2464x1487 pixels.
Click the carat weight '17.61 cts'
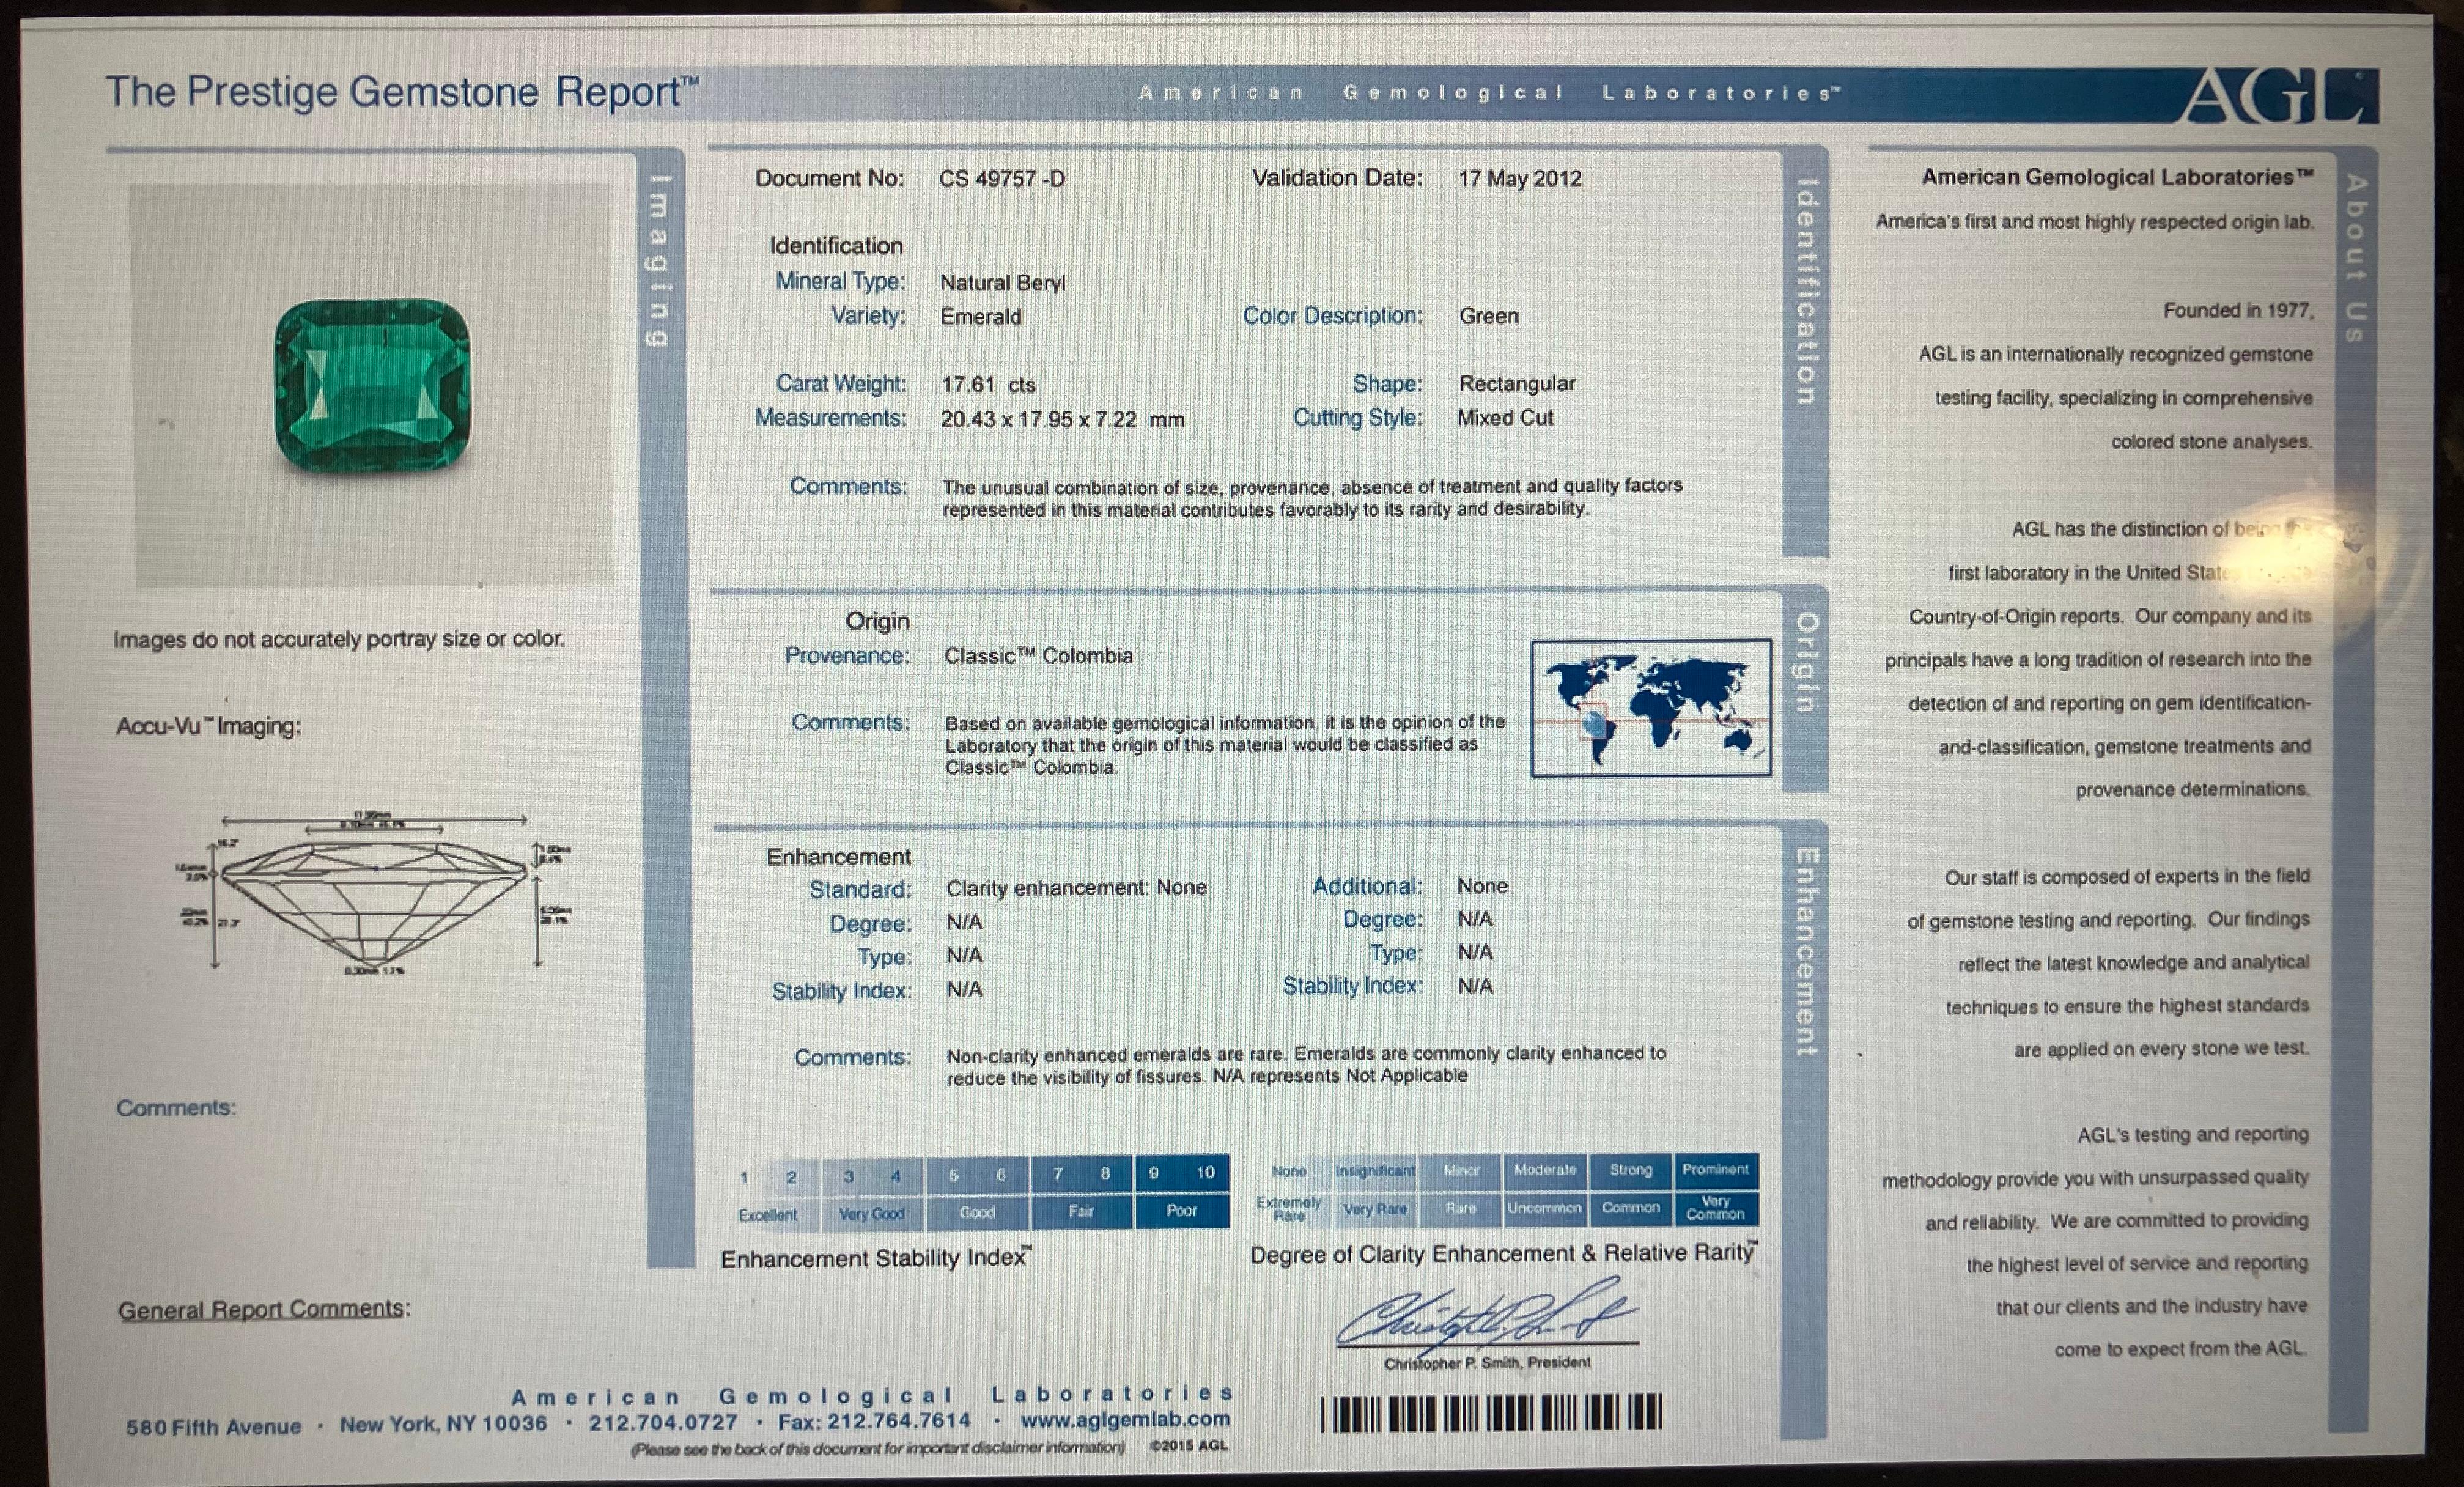988,385
